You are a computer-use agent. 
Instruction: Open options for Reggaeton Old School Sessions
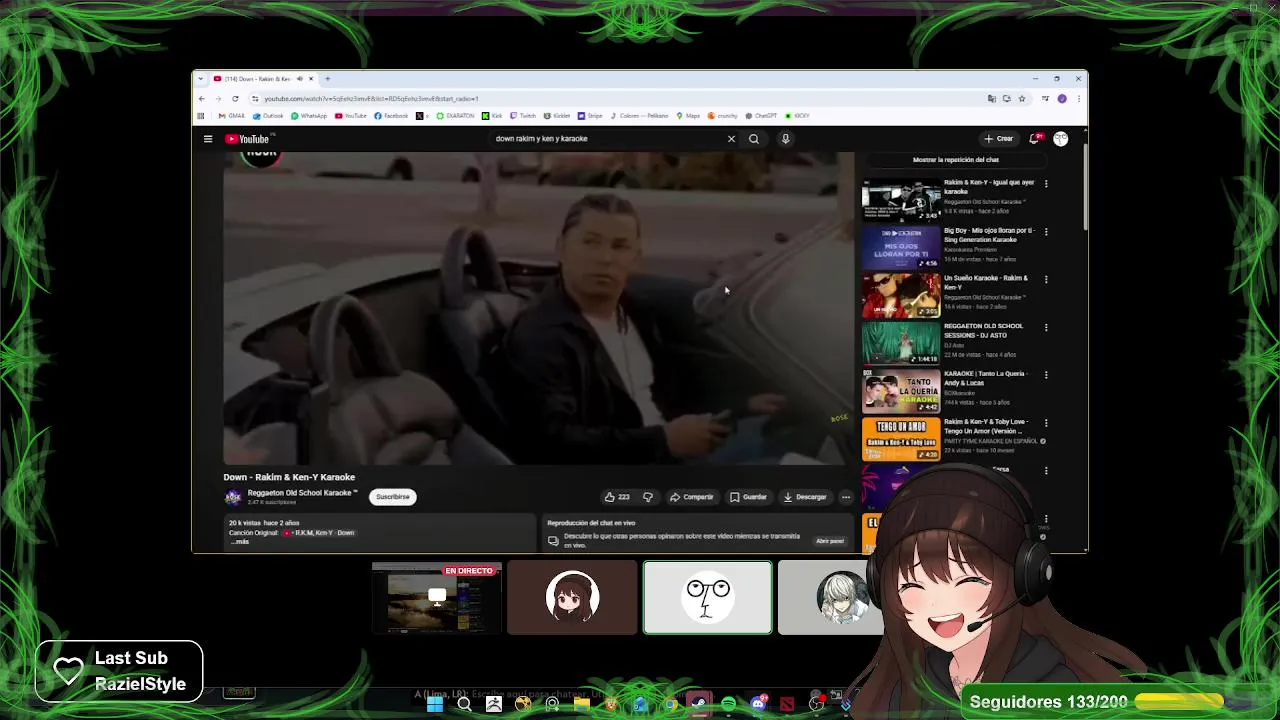[1046, 327]
